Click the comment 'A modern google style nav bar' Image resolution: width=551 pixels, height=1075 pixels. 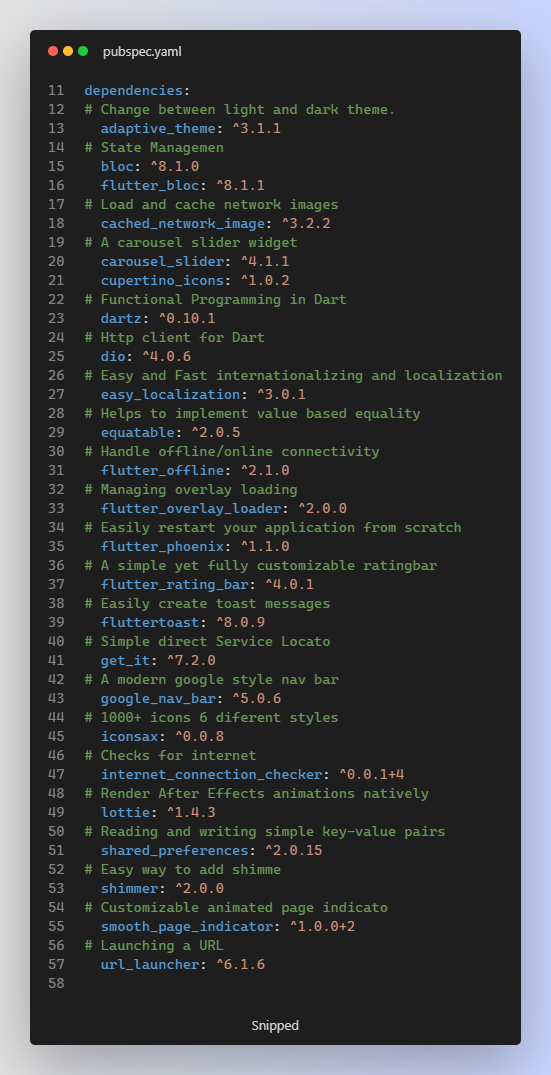coord(211,680)
